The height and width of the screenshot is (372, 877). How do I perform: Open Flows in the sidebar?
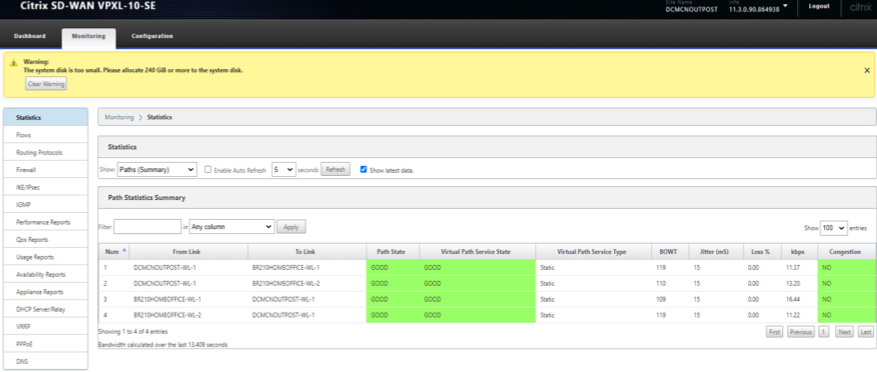(45, 135)
